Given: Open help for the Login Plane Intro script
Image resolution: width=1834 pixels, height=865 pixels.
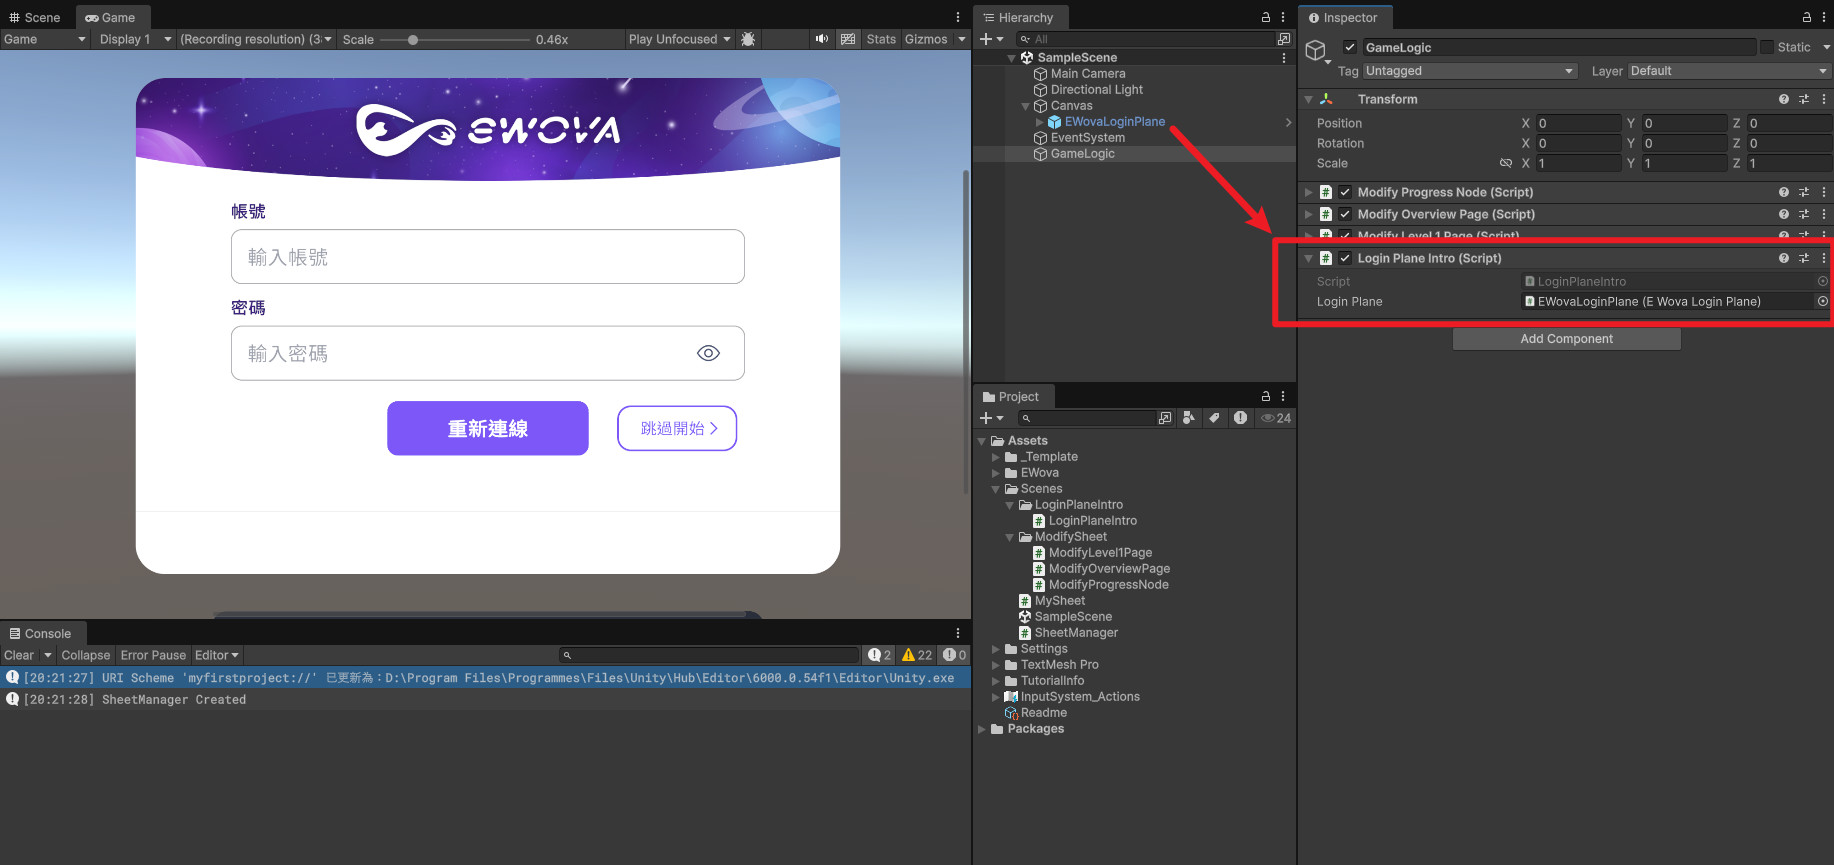Looking at the screenshot, I should tap(1784, 258).
